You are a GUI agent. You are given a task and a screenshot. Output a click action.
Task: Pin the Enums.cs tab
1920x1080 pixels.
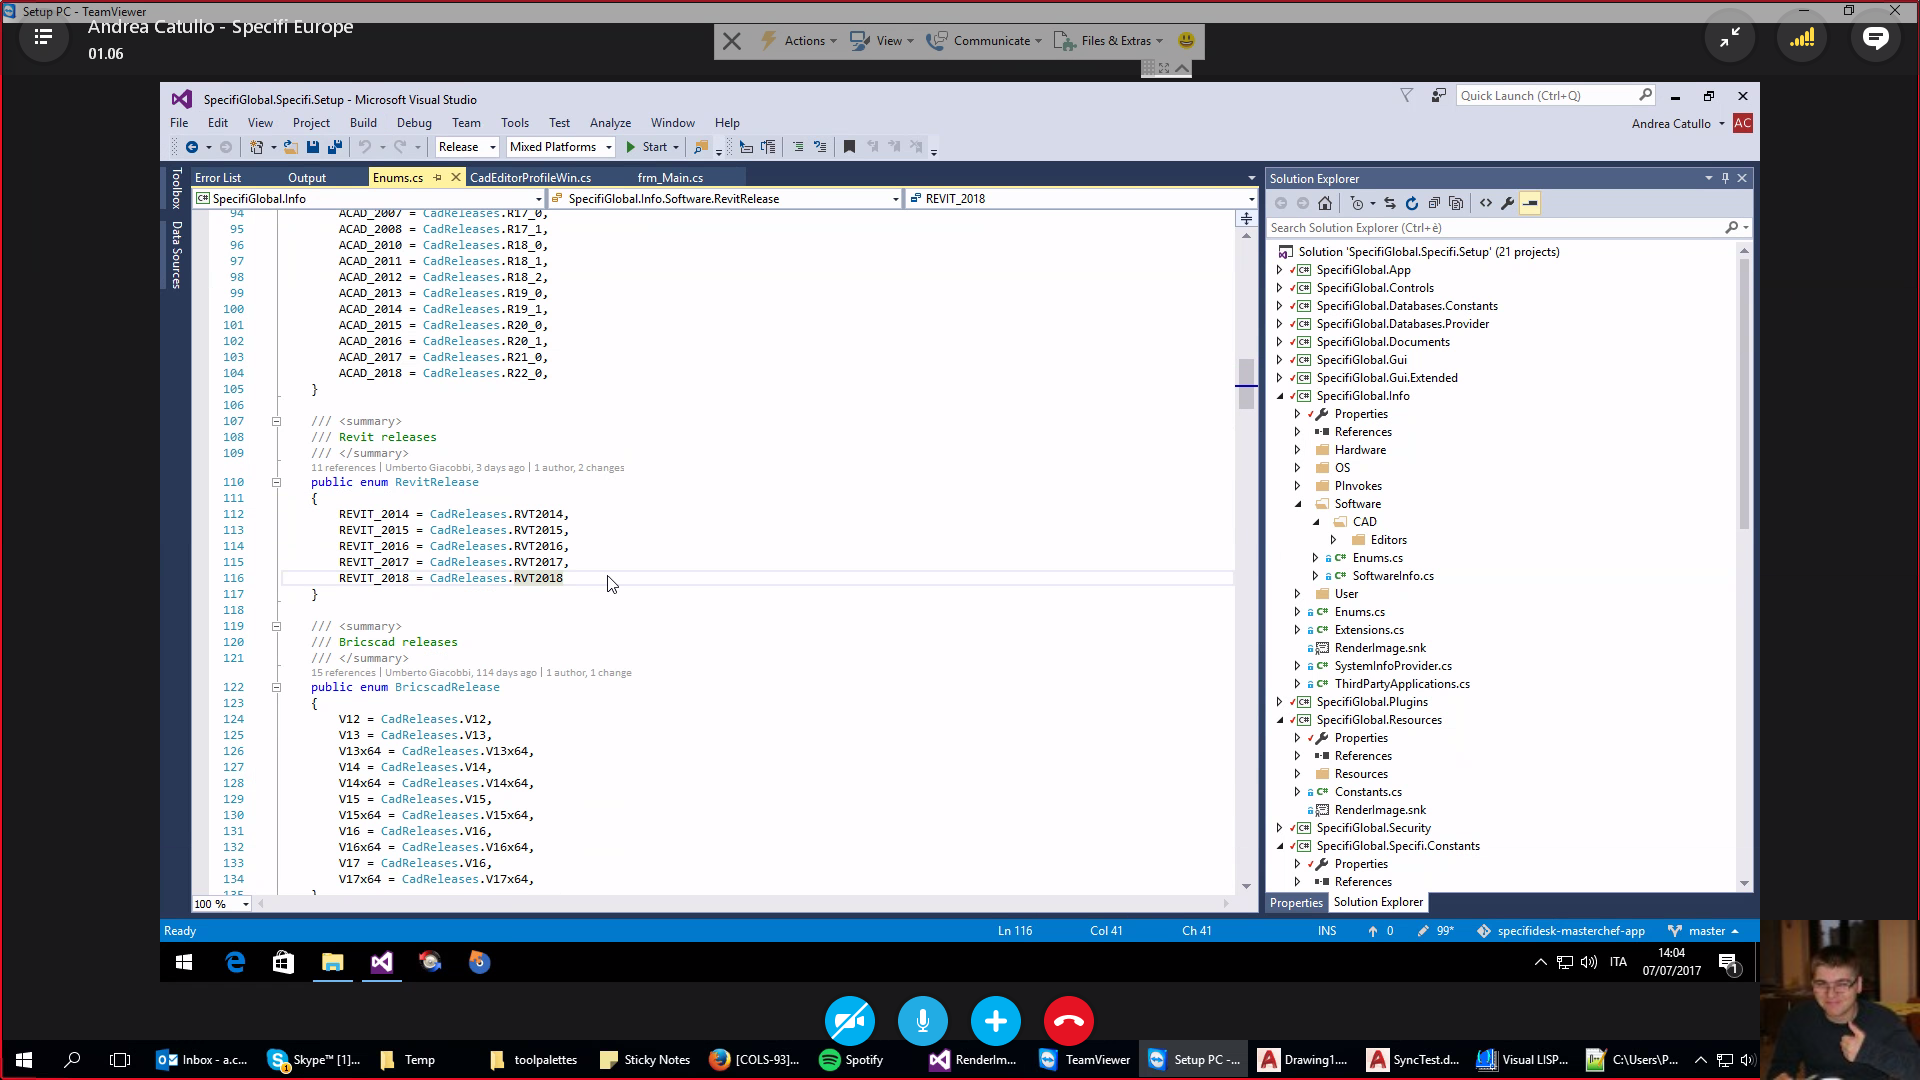coord(437,178)
